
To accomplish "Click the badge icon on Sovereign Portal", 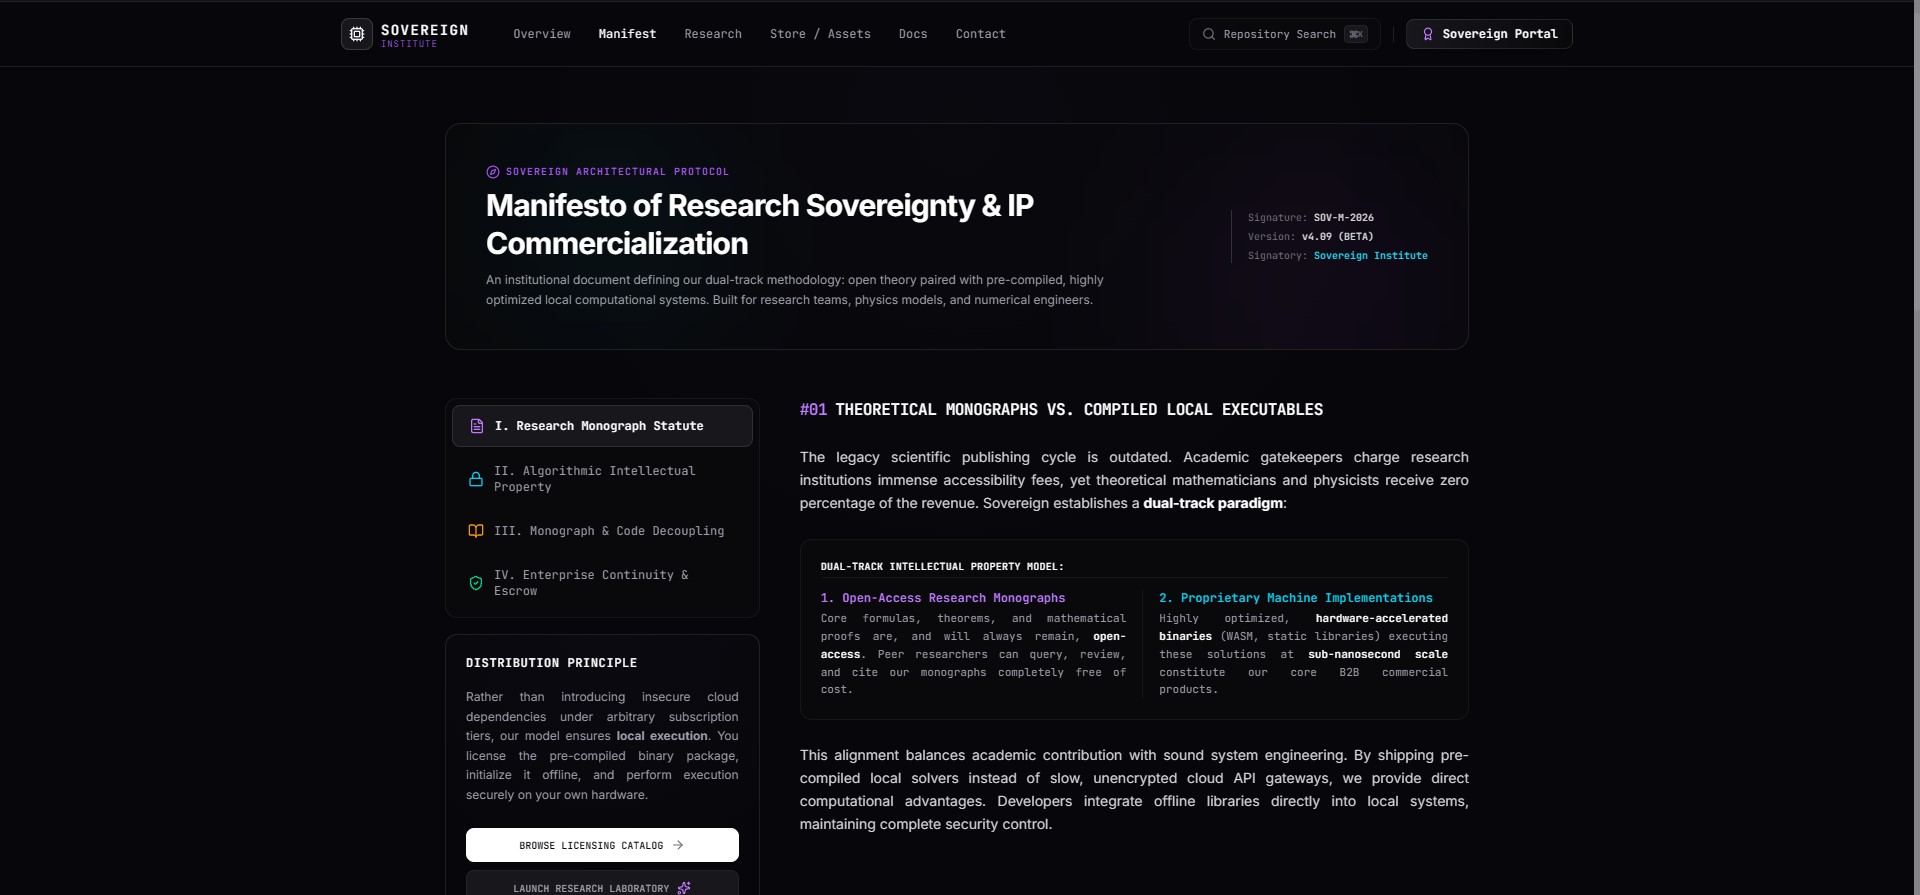I will pos(1428,34).
